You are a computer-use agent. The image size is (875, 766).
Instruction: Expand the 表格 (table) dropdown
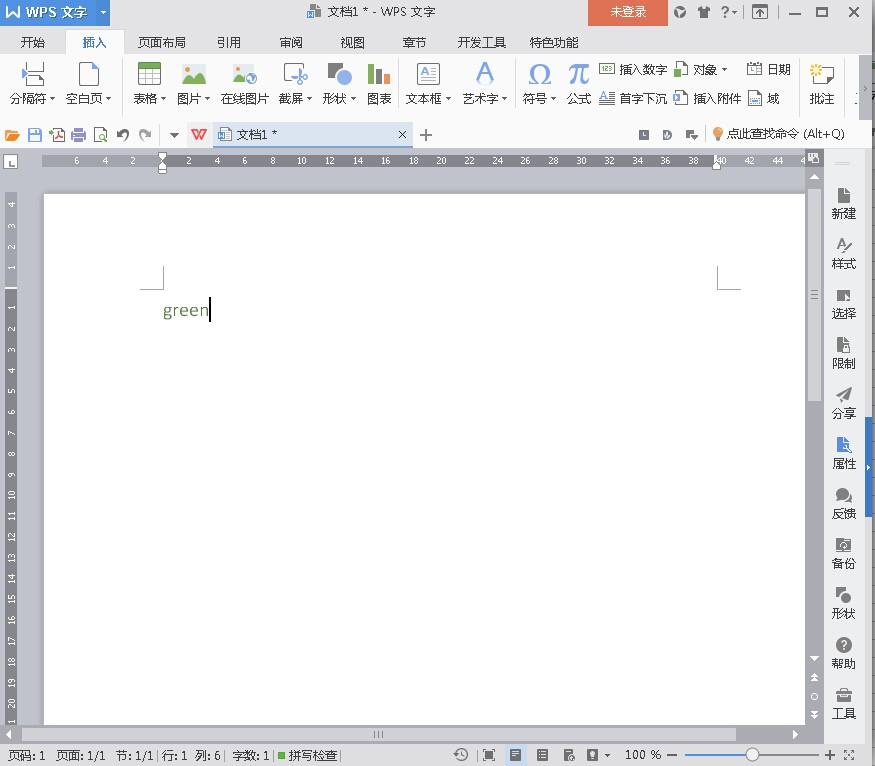coord(150,99)
